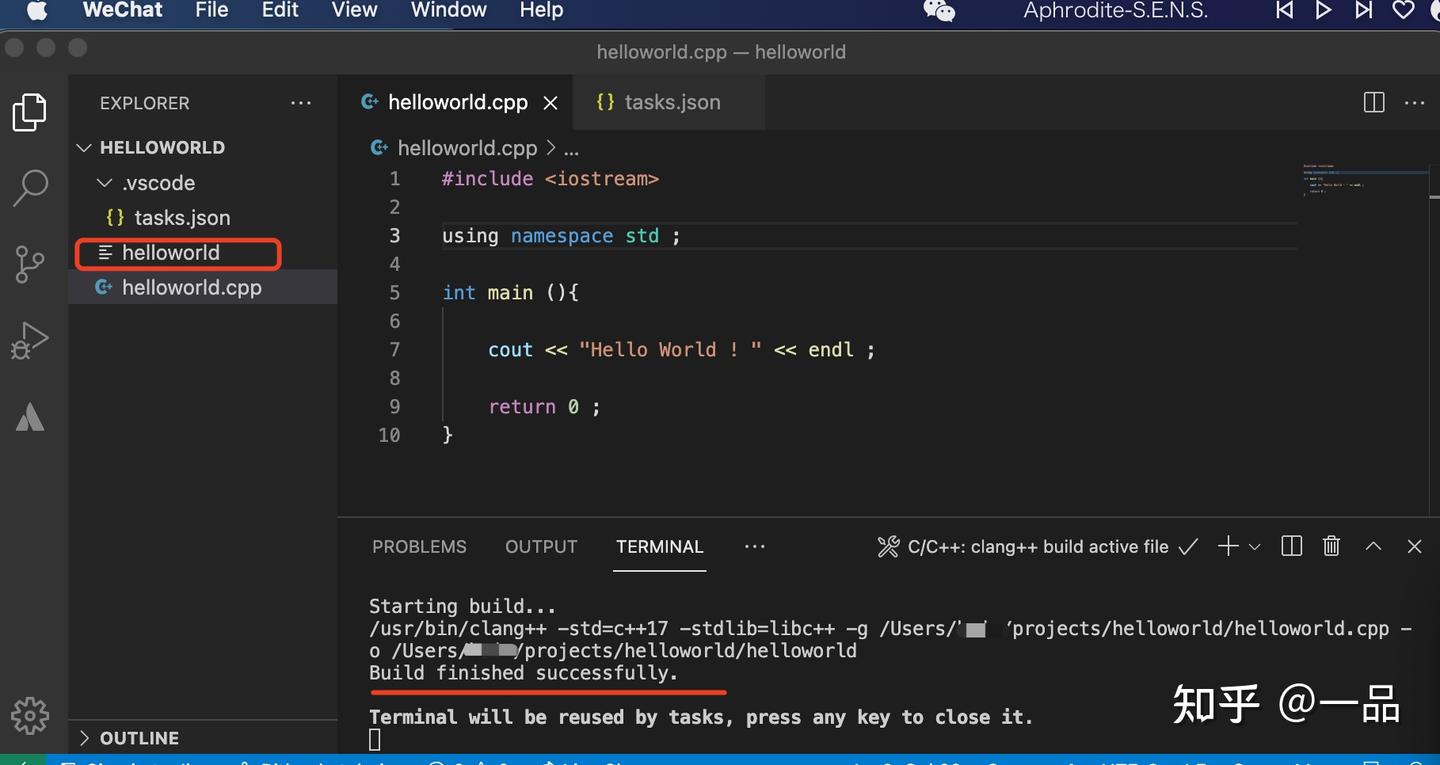Maximize the terminal panel with the chevron
This screenshot has height=765, width=1440.
click(1373, 546)
